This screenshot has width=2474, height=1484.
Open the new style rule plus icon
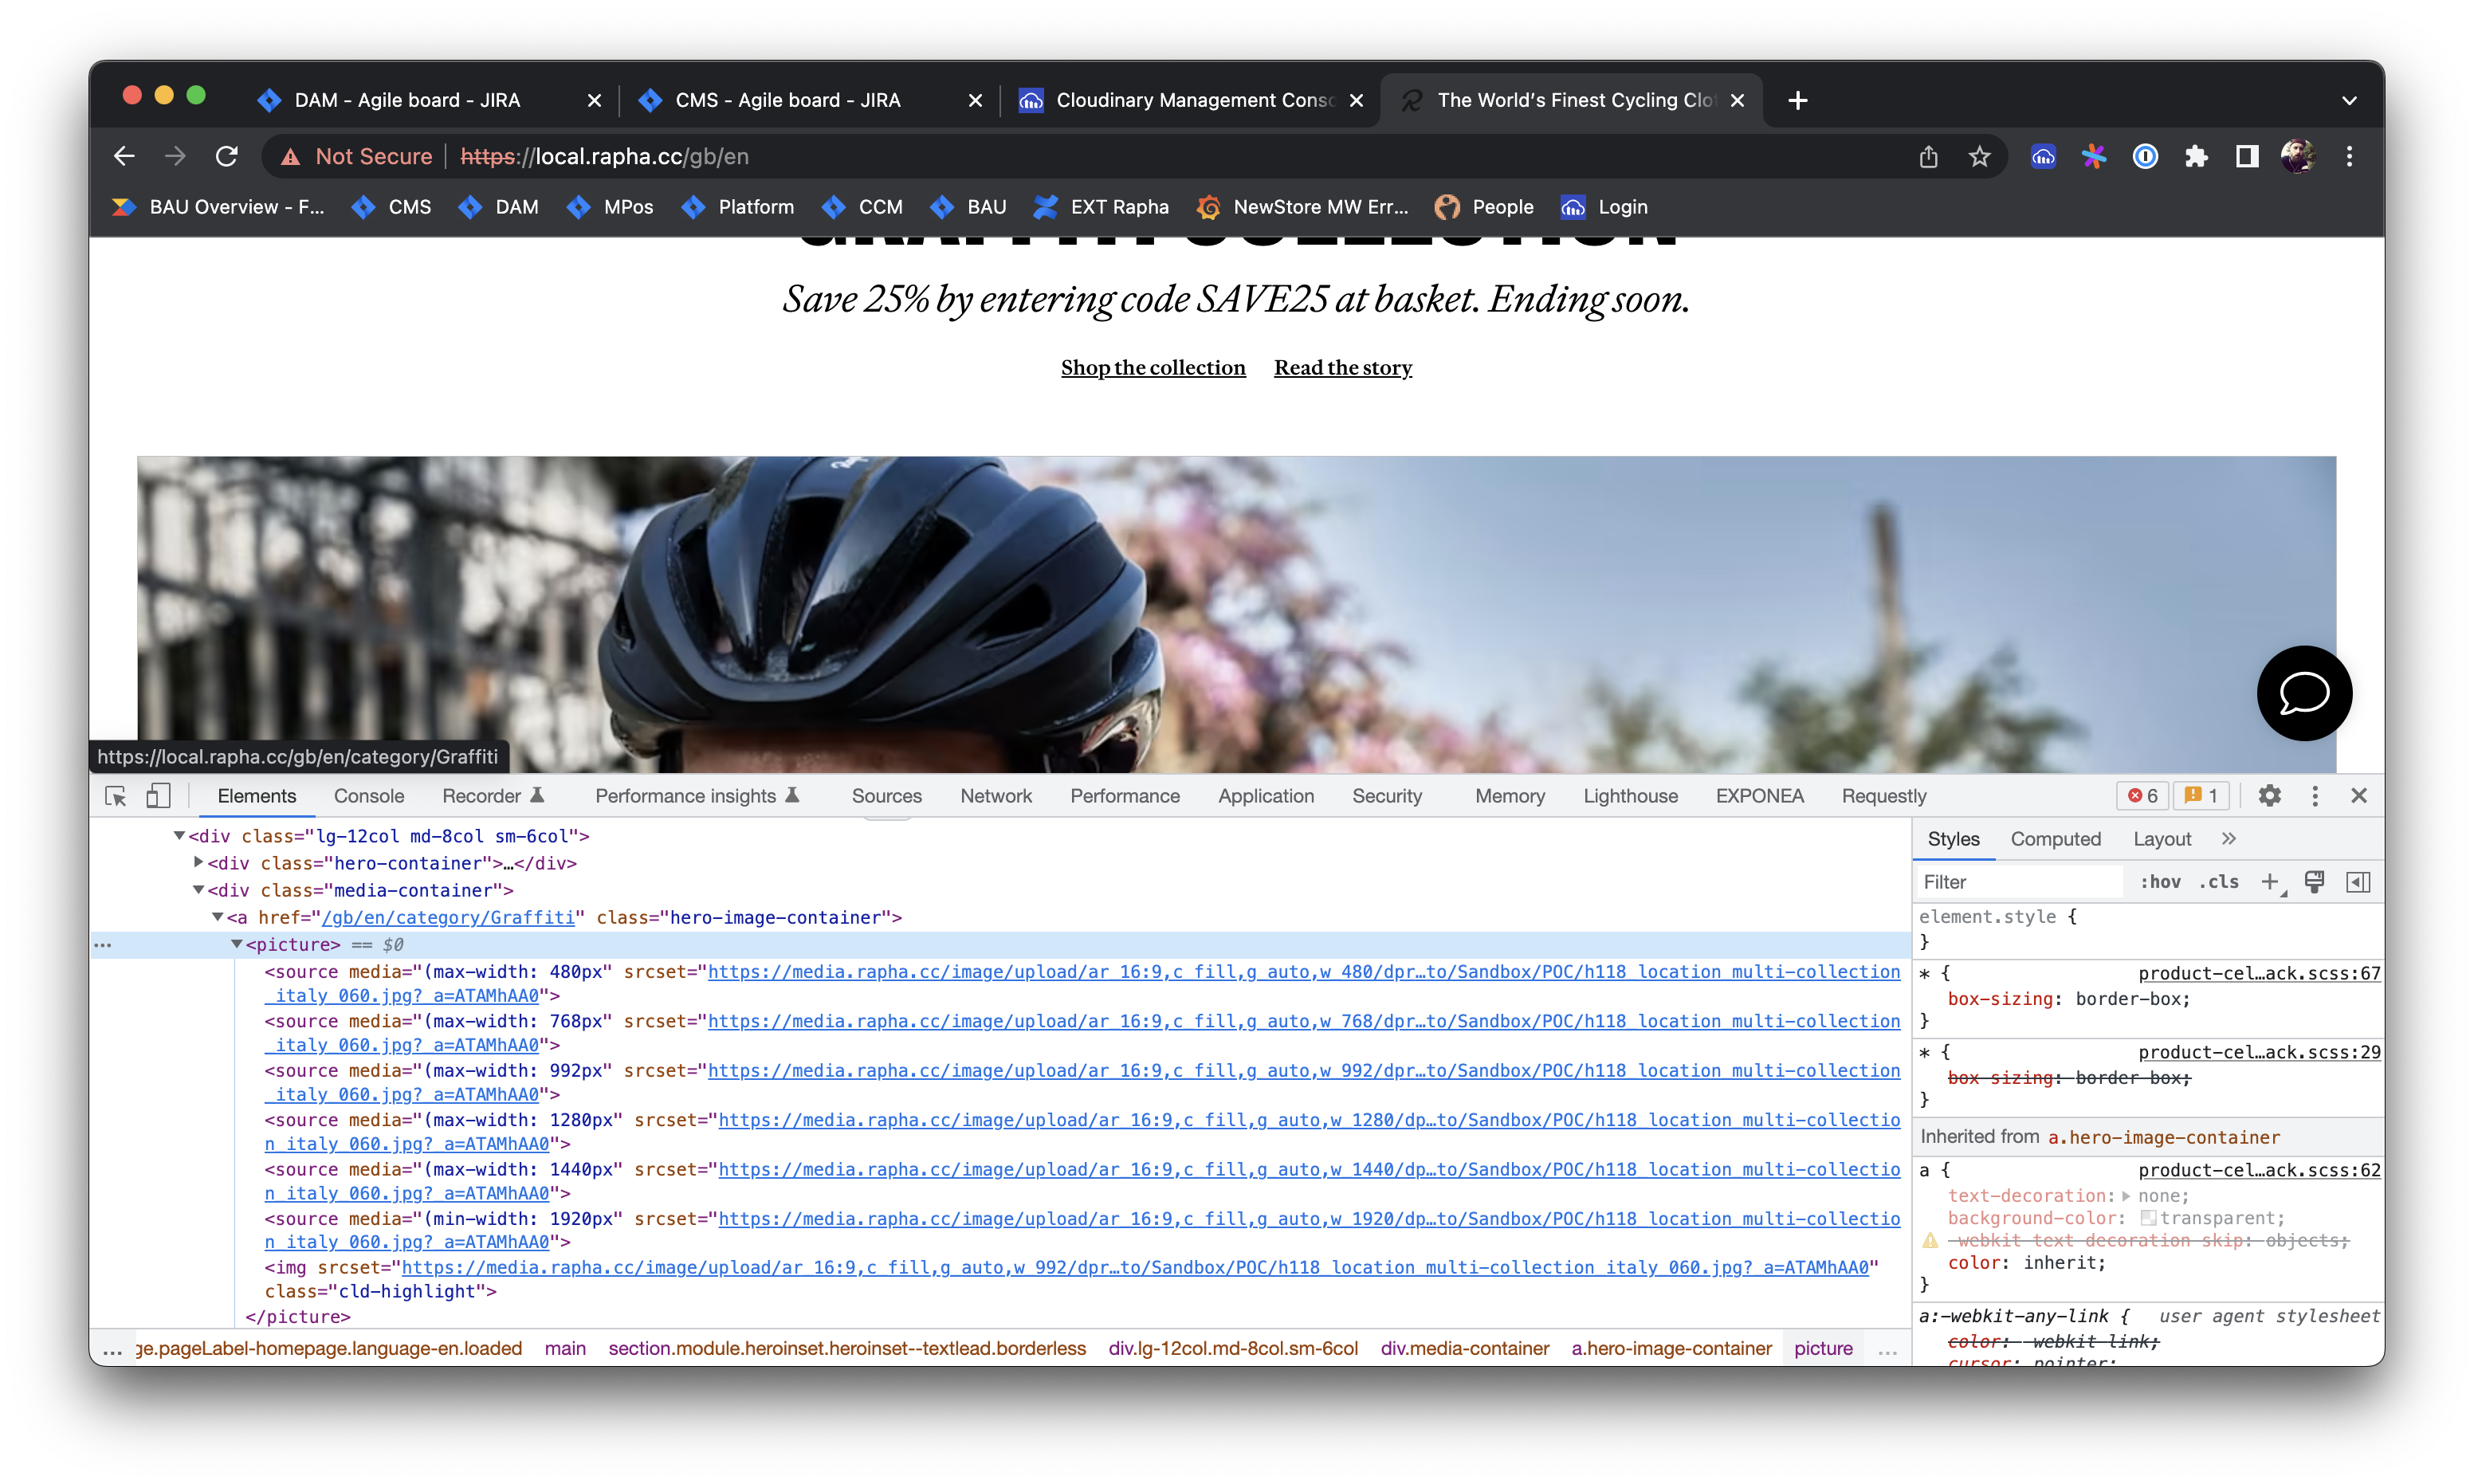coord(2270,882)
